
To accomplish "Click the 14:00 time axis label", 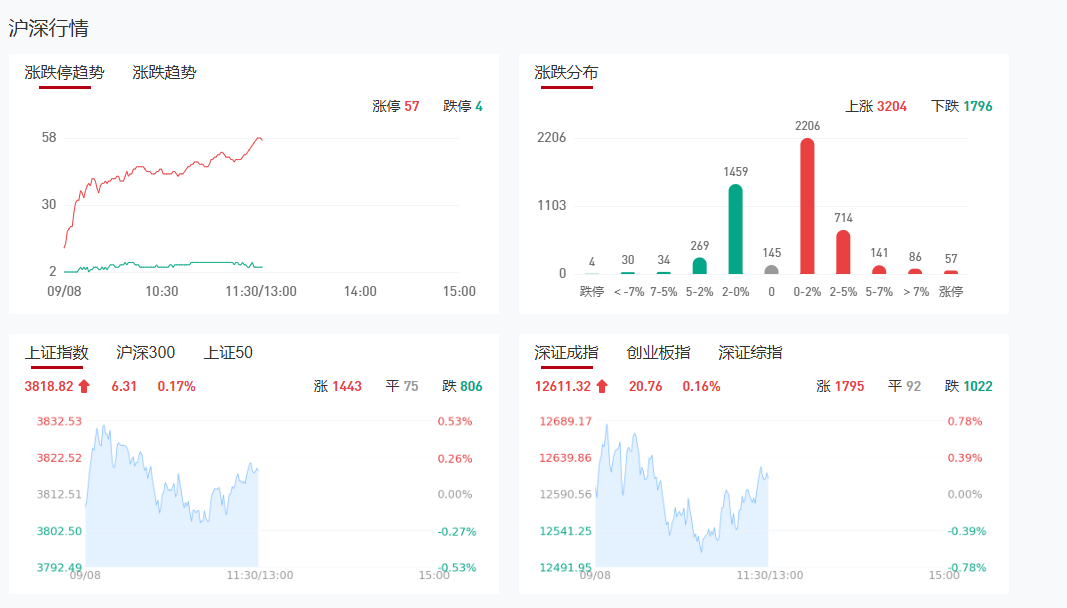I will tap(360, 291).
